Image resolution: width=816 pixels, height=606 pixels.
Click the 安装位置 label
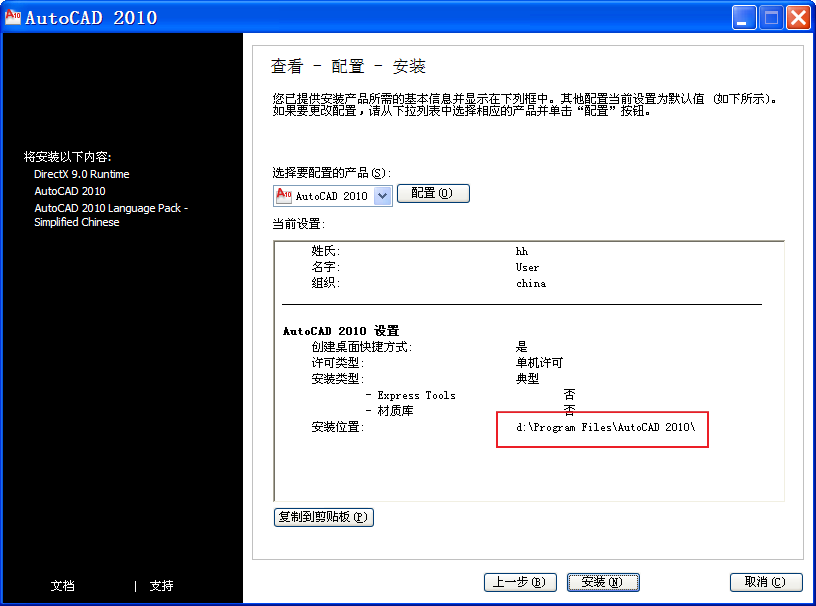coord(338,427)
